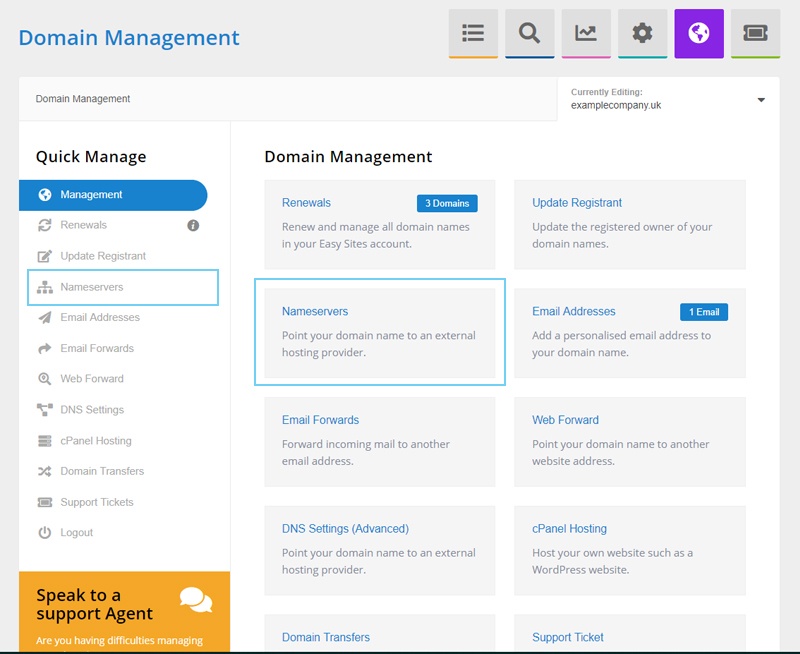Viewport: 800px width, 654px height.
Task: Click the Quick Manage heading
Action: [91, 157]
